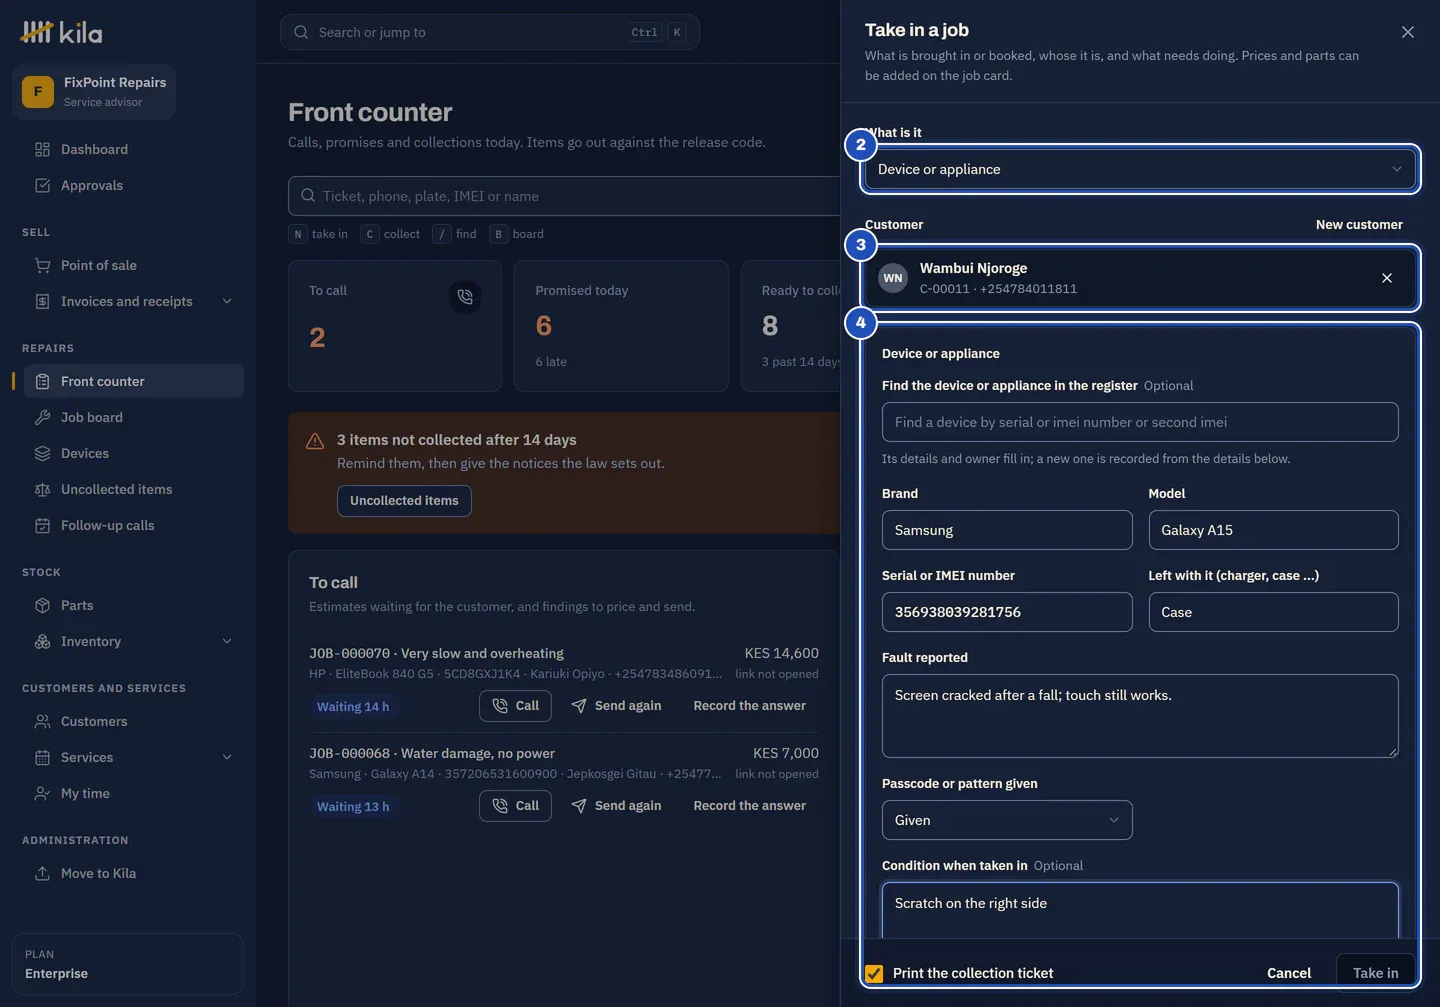Click the Enterprise plan box
The width and height of the screenshot is (1440, 1007).
tap(128, 964)
